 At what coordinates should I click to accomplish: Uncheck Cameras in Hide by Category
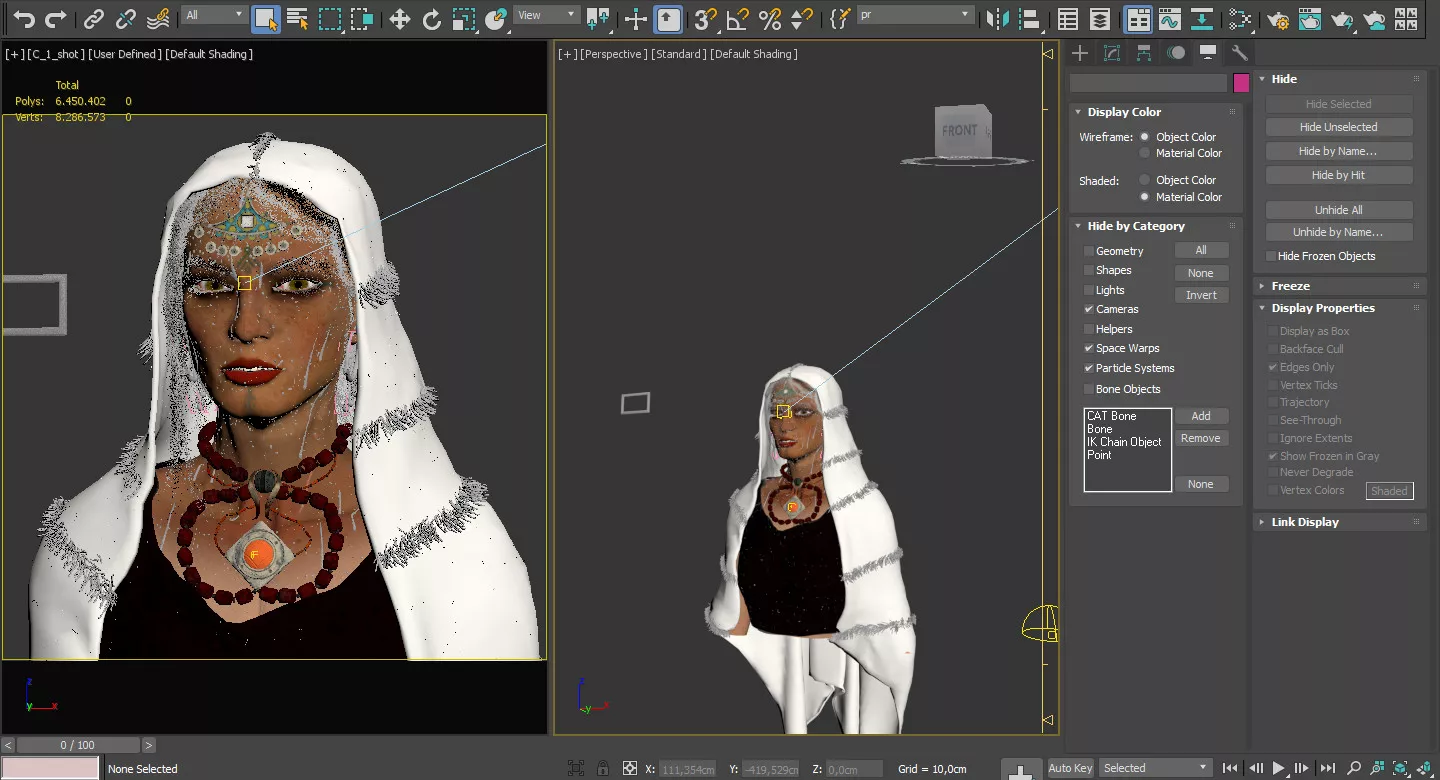click(x=1089, y=309)
